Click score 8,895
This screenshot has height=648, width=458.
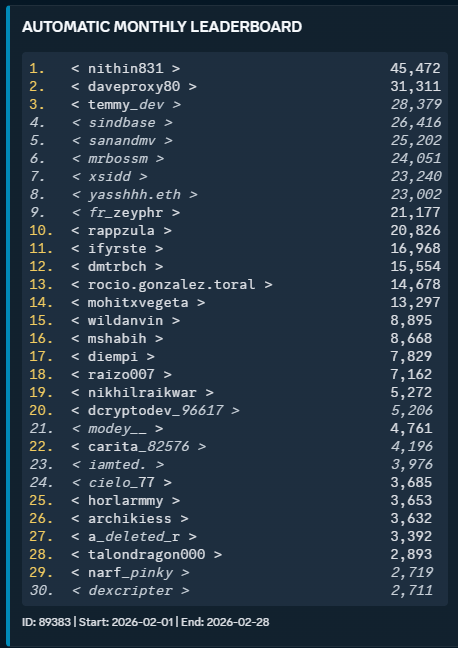pos(411,321)
